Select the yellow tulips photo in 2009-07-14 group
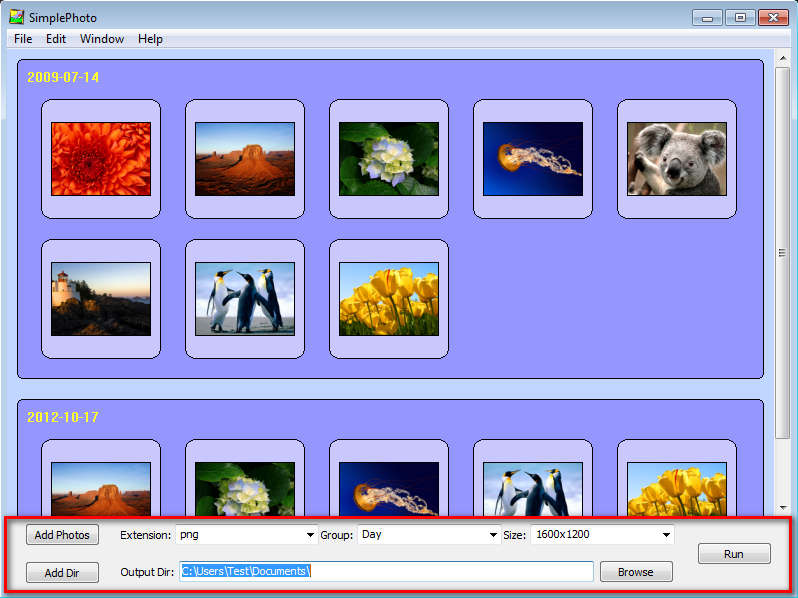 [389, 299]
